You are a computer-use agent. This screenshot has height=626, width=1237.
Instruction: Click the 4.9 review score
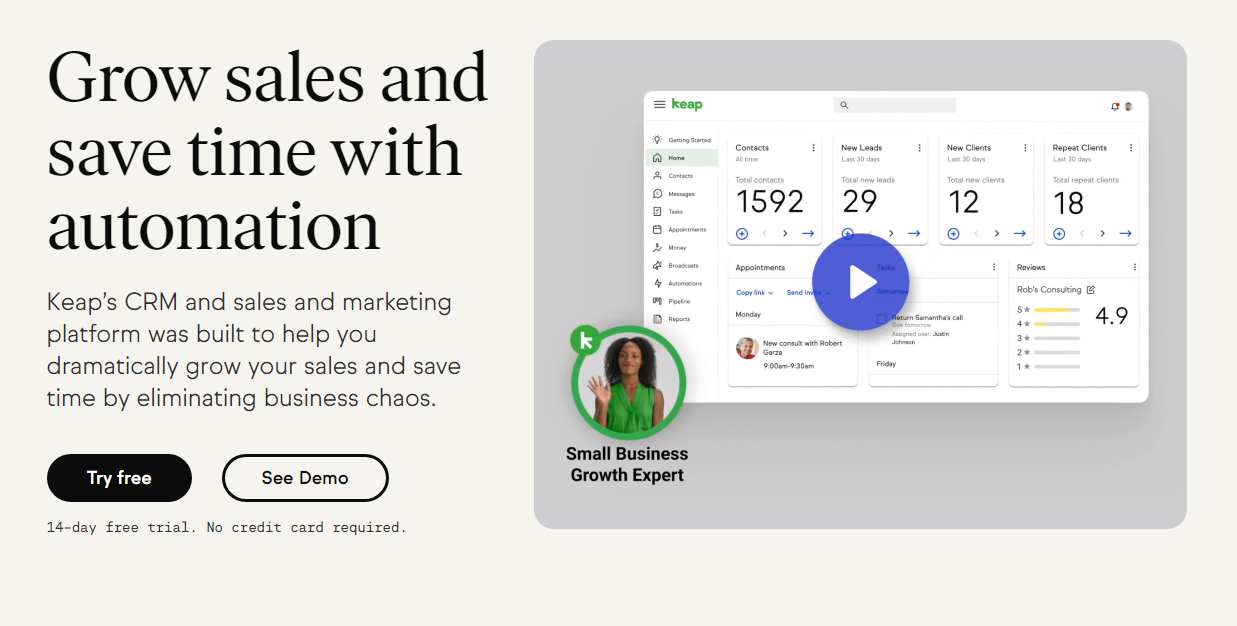click(x=1112, y=316)
